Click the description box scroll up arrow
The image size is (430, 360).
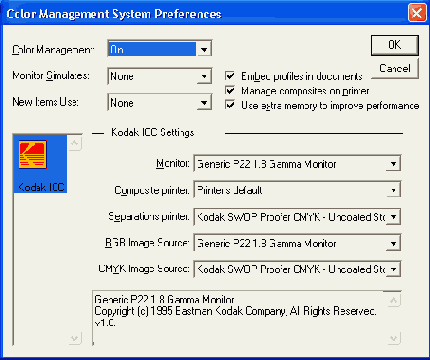(x=394, y=300)
